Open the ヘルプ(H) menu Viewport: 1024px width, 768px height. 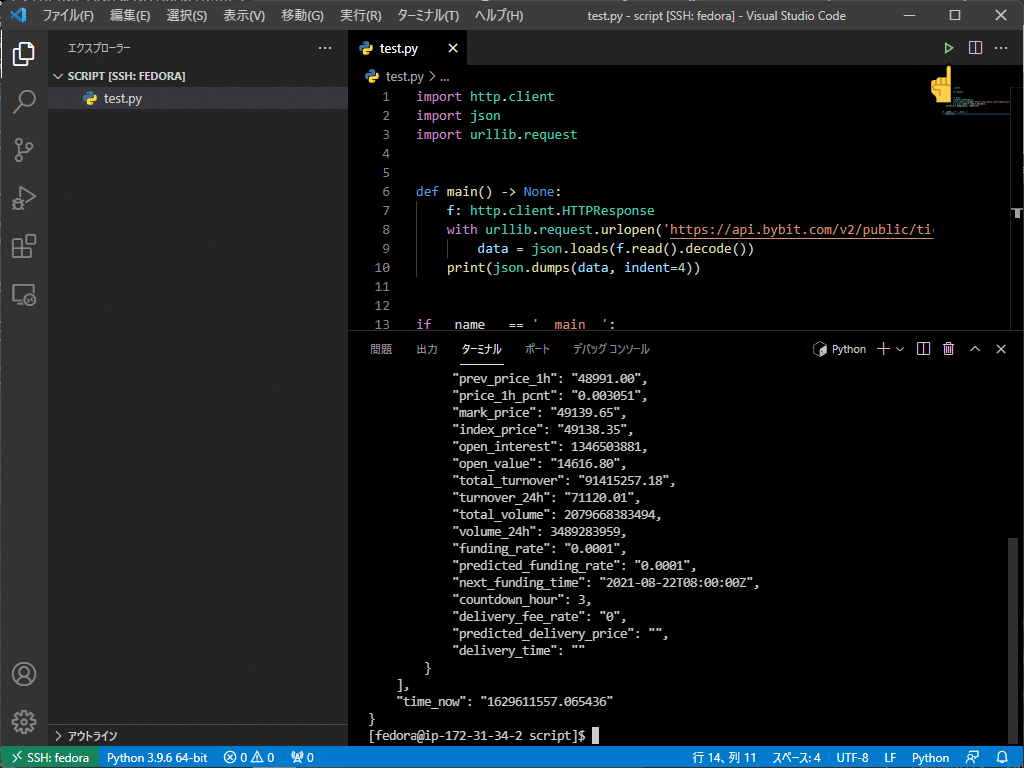click(499, 15)
